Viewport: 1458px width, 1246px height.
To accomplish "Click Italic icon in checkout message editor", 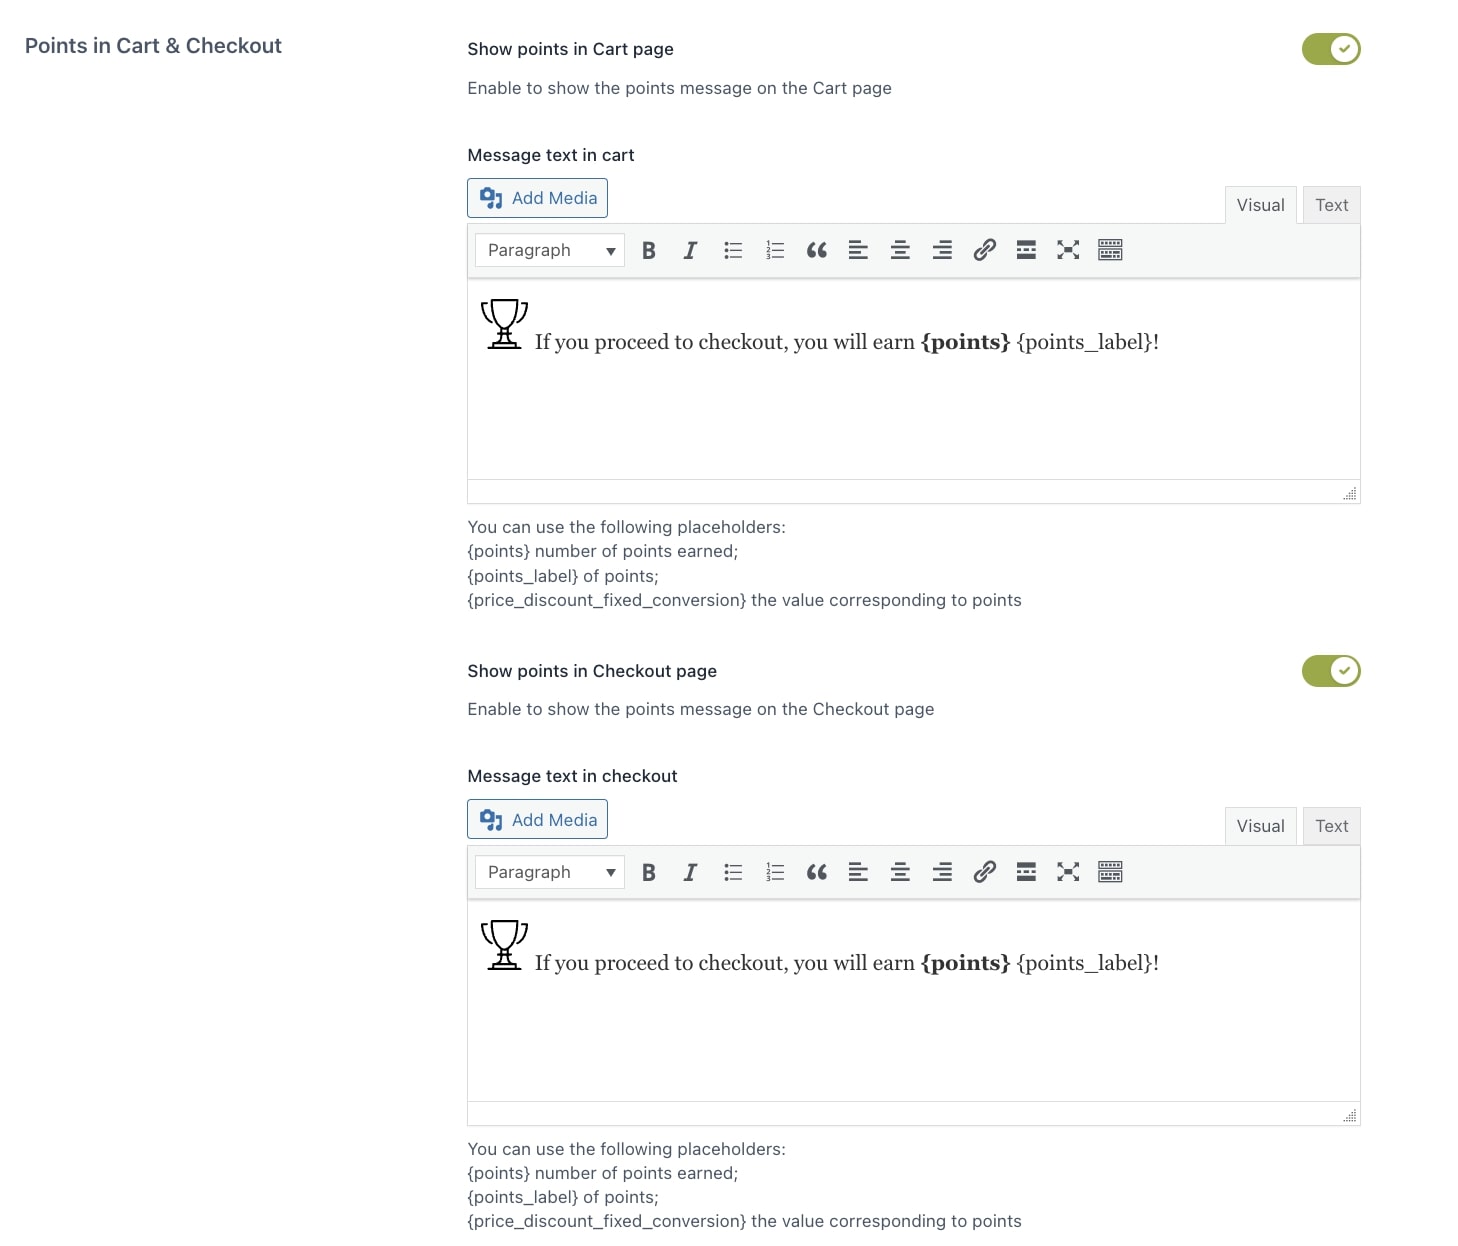I will tap(690, 872).
